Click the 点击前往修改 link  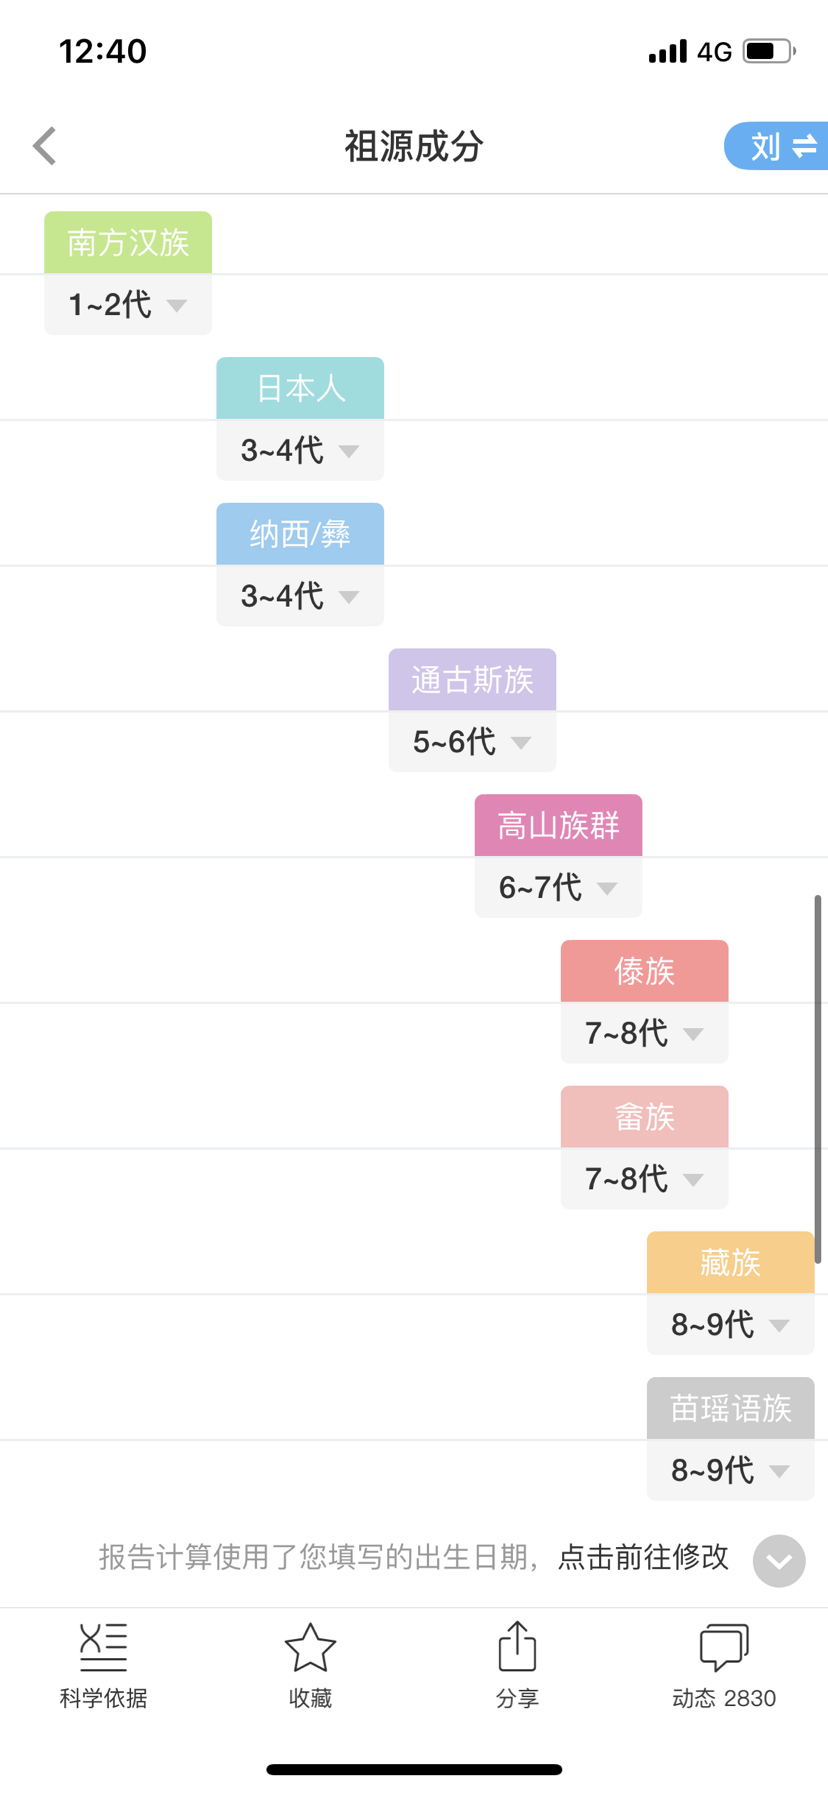[643, 1557]
